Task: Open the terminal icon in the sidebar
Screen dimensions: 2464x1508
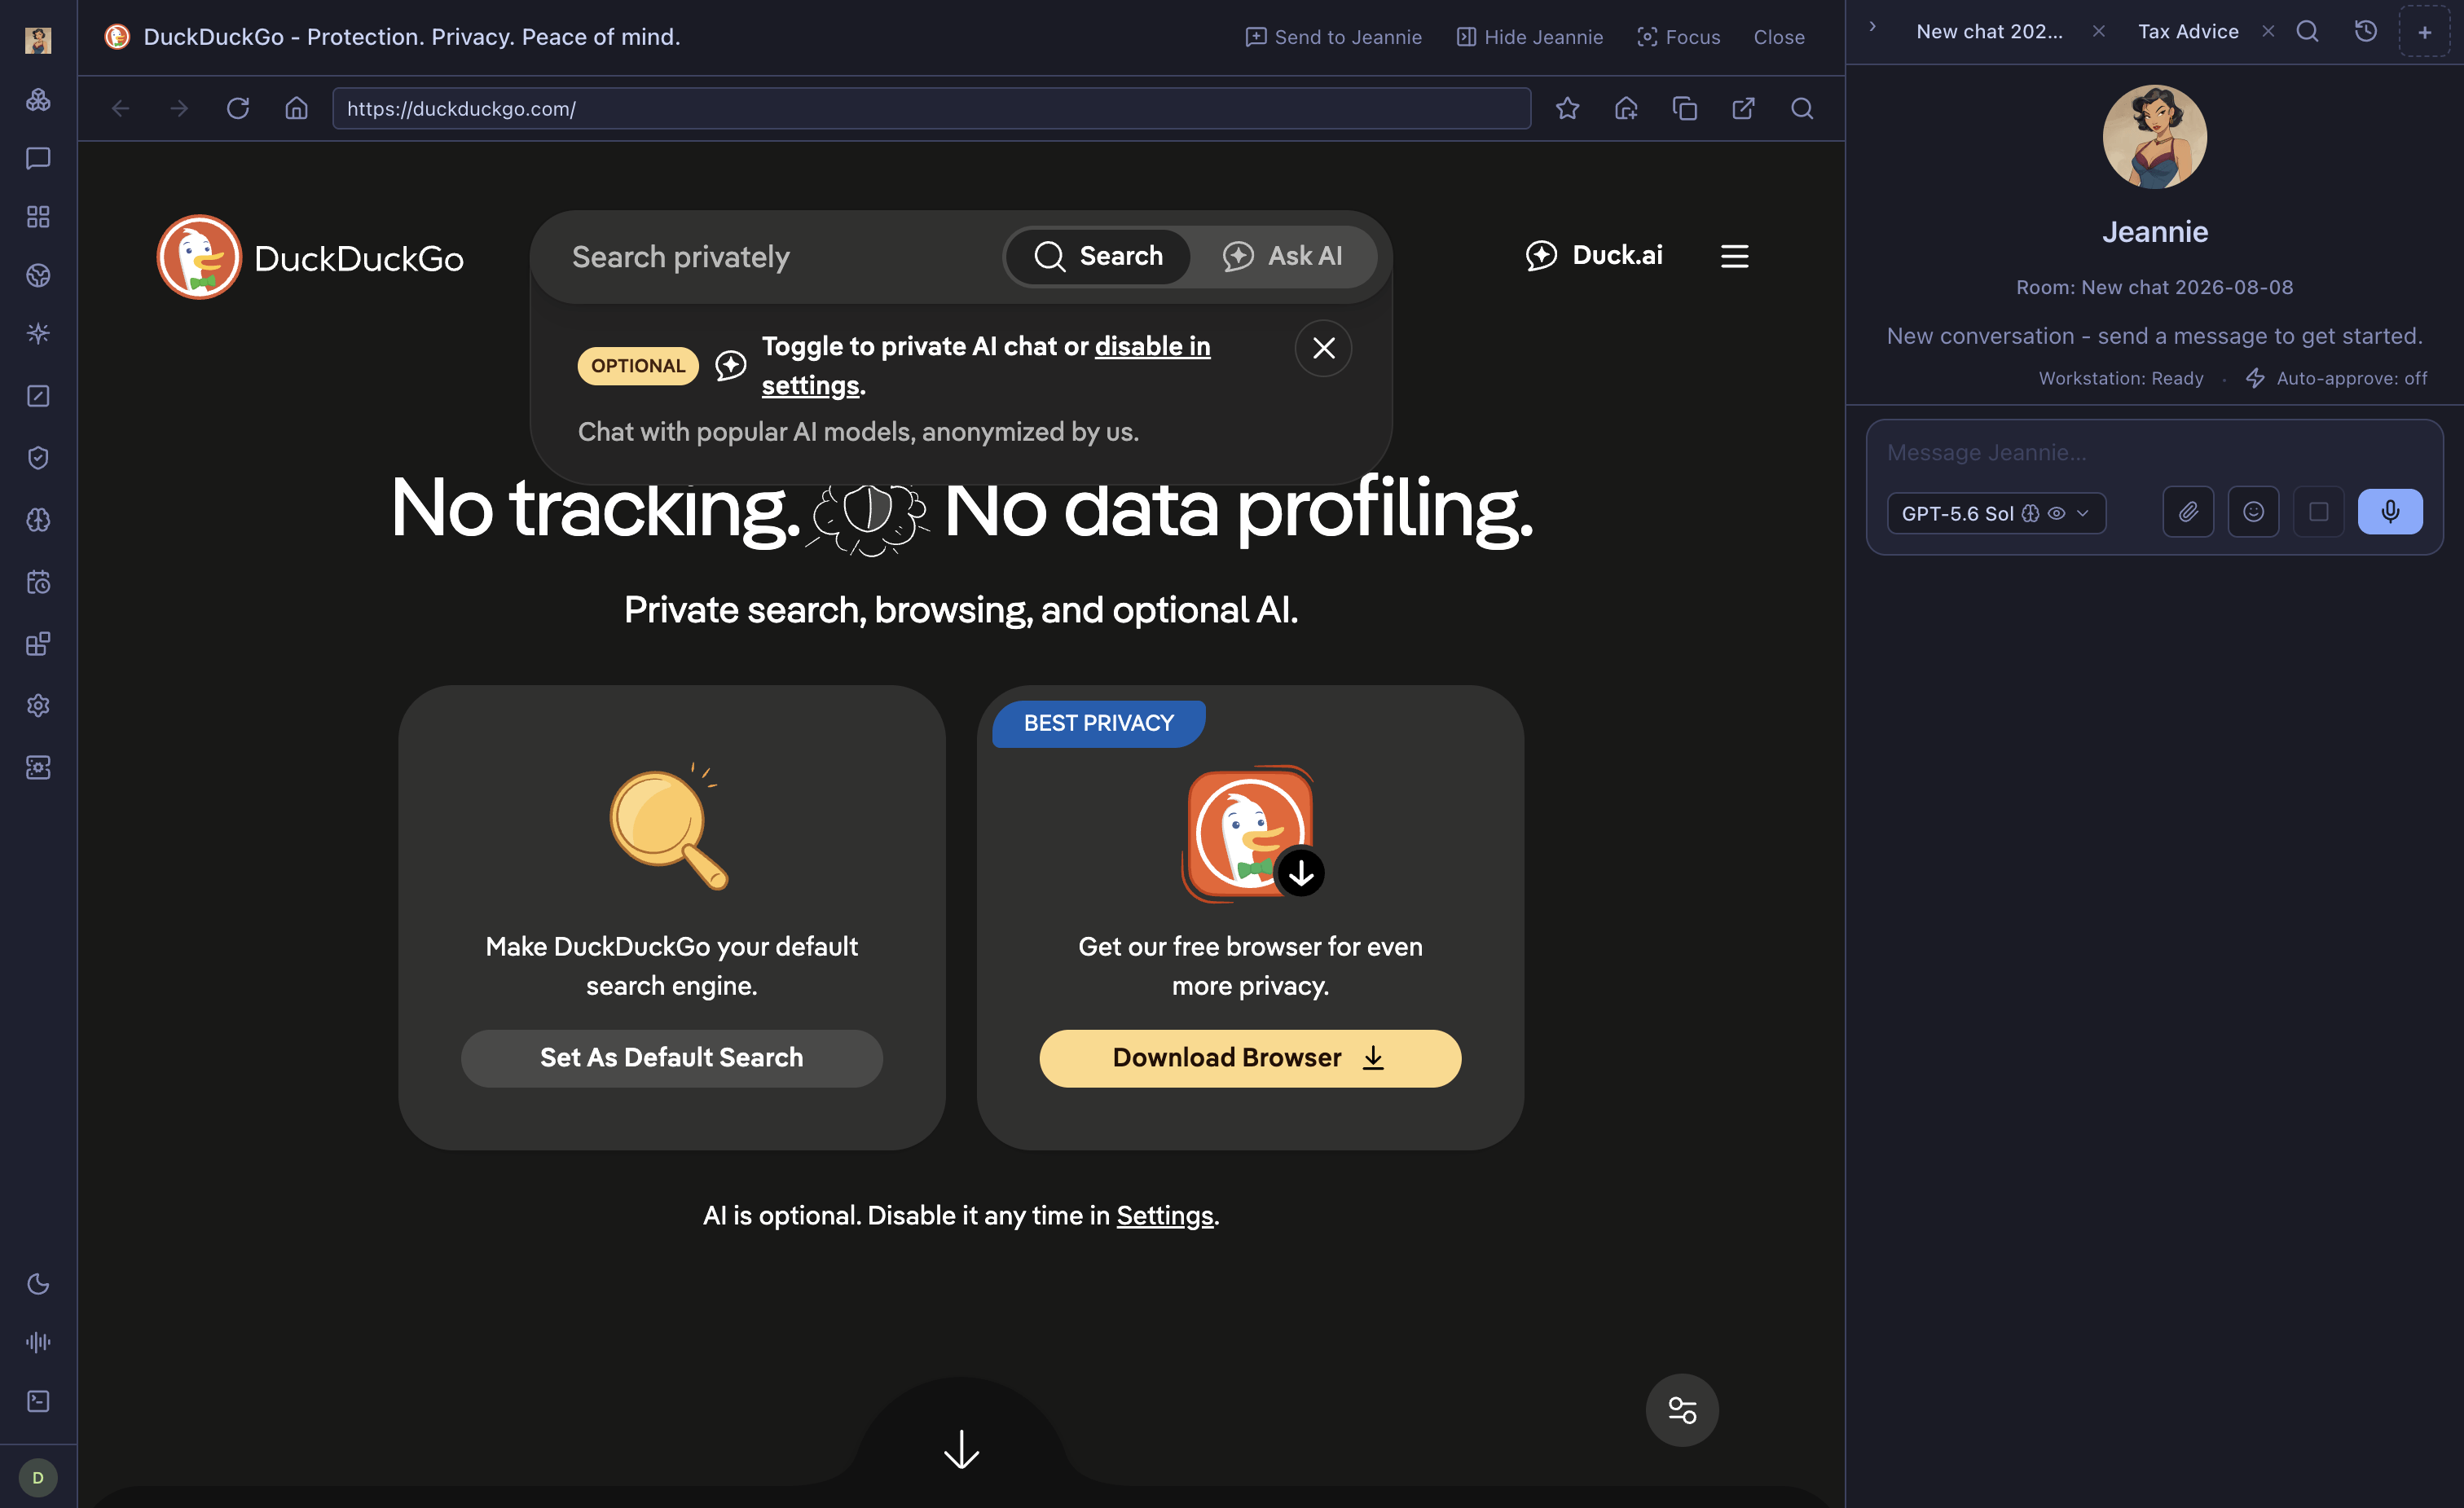Action: (x=38, y=1401)
